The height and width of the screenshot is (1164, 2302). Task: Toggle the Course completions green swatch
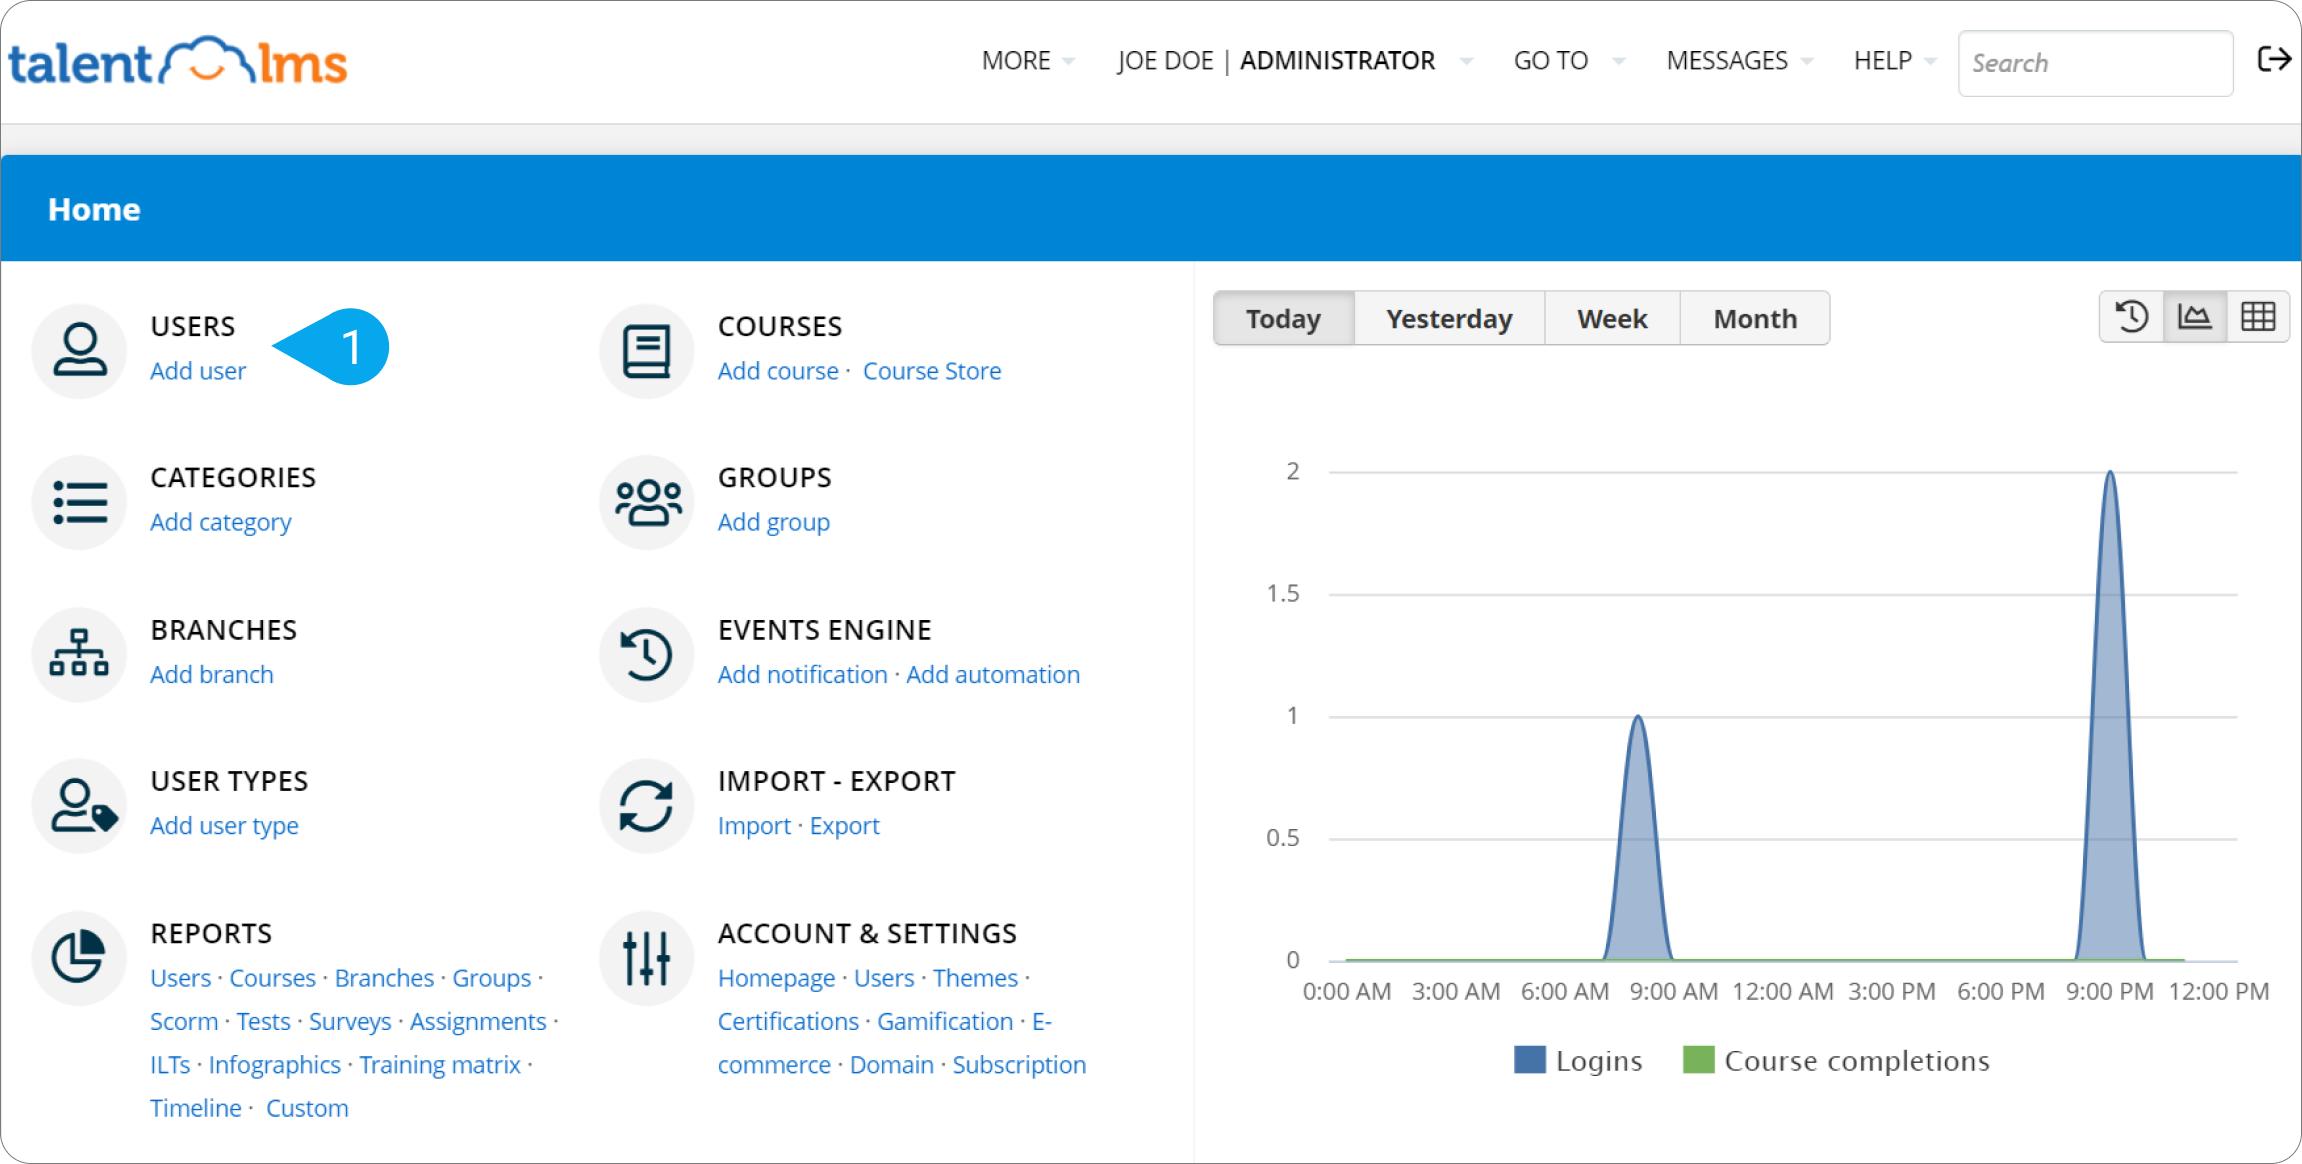coord(1699,1060)
